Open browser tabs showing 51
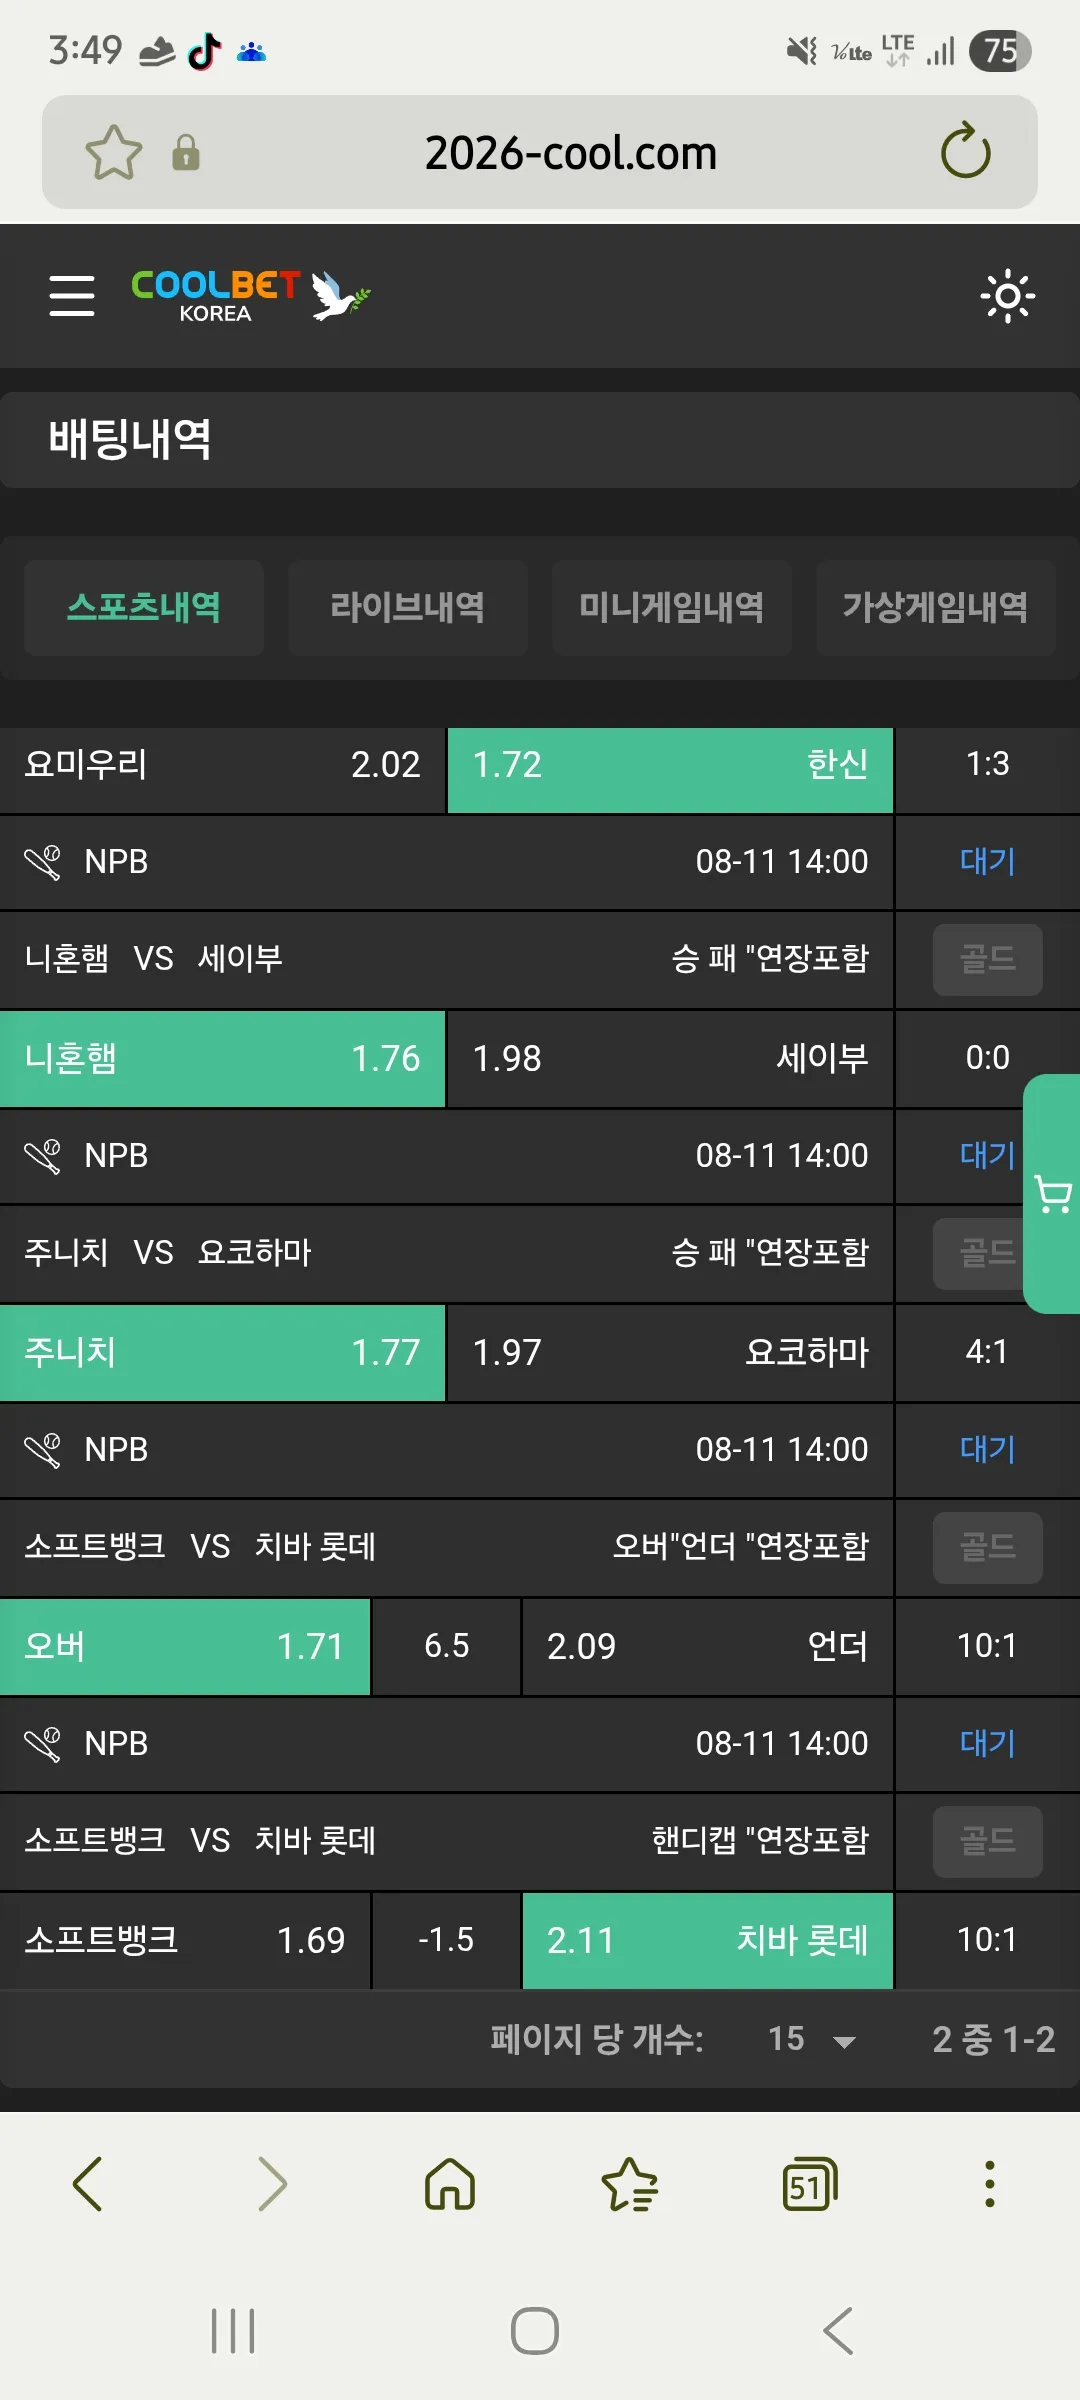The width and height of the screenshot is (1080, 2400). pyautogui.click(x=809, y=2183)
